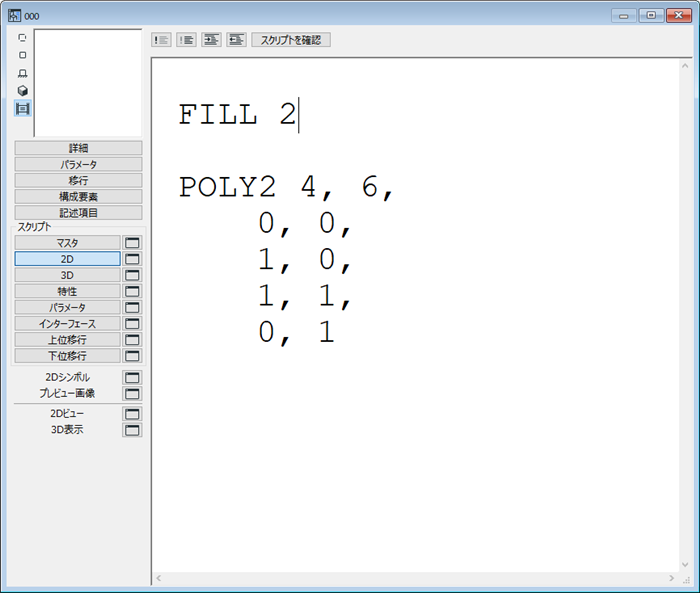This screenshot has height=593, width=700.
Task: Place cursor on the FILL 2 line
Action: click(238, 115)
